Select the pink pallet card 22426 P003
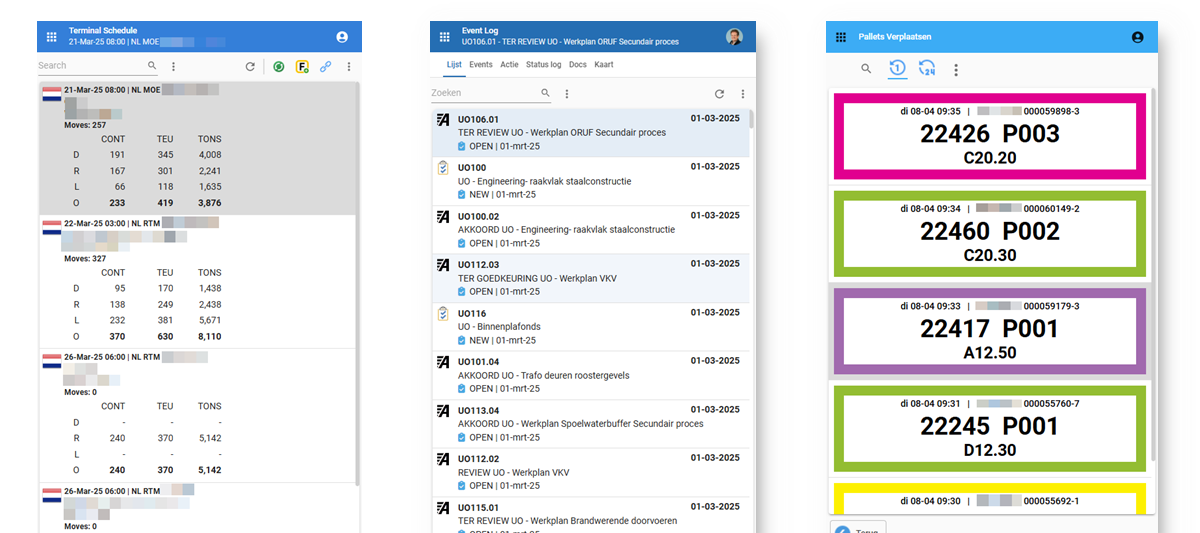 (990, 136)
